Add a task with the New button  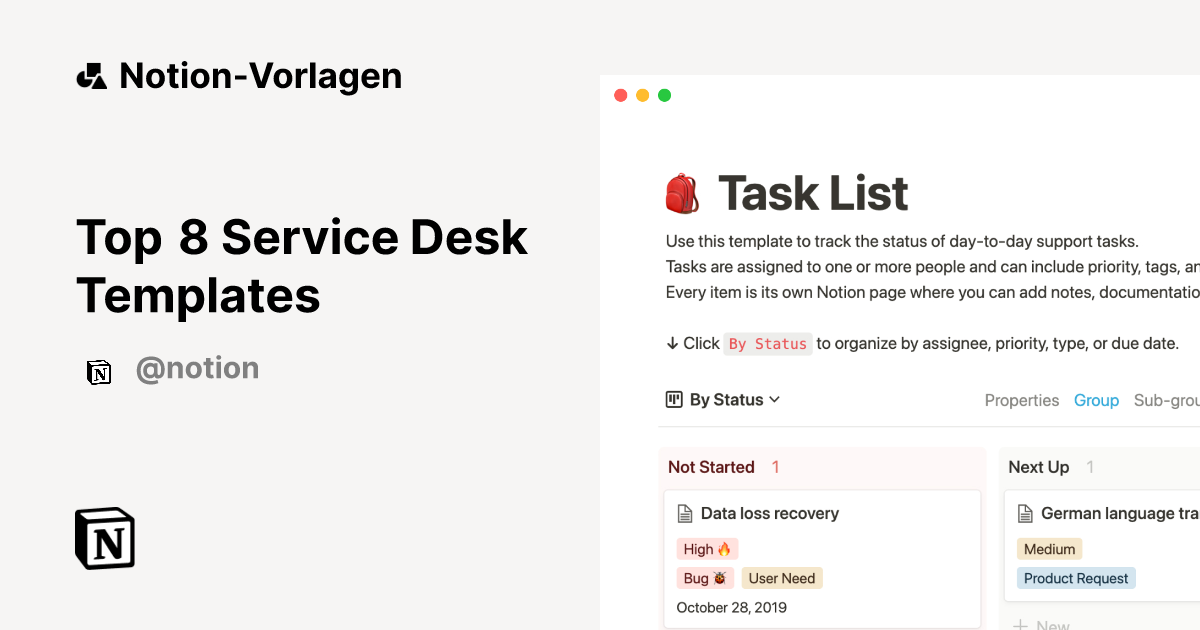click(1046, 624)
